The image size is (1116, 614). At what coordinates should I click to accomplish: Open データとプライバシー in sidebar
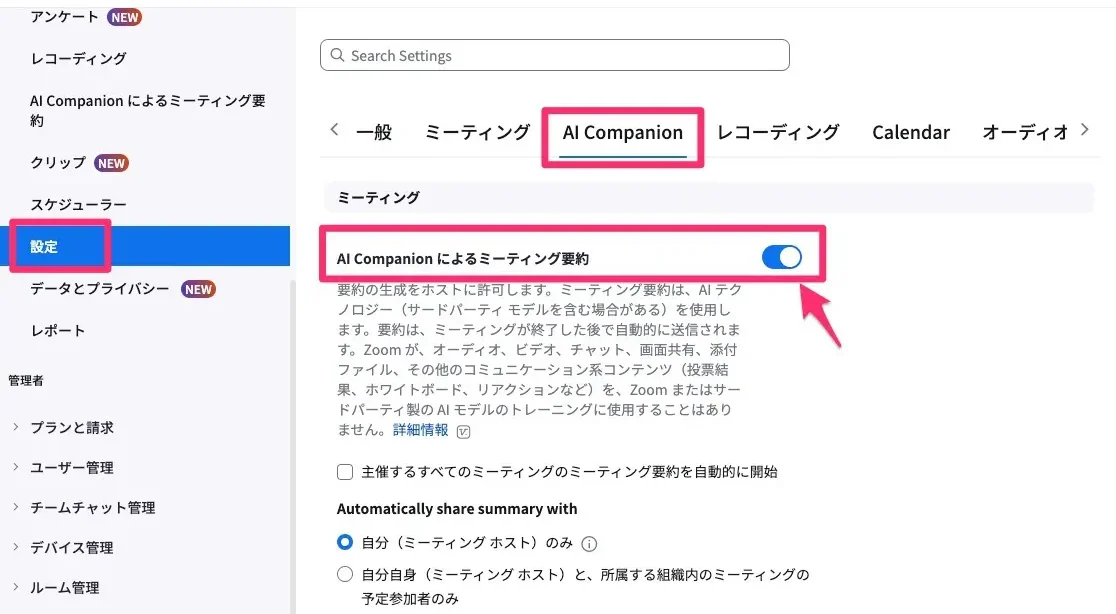pos(100,289)
